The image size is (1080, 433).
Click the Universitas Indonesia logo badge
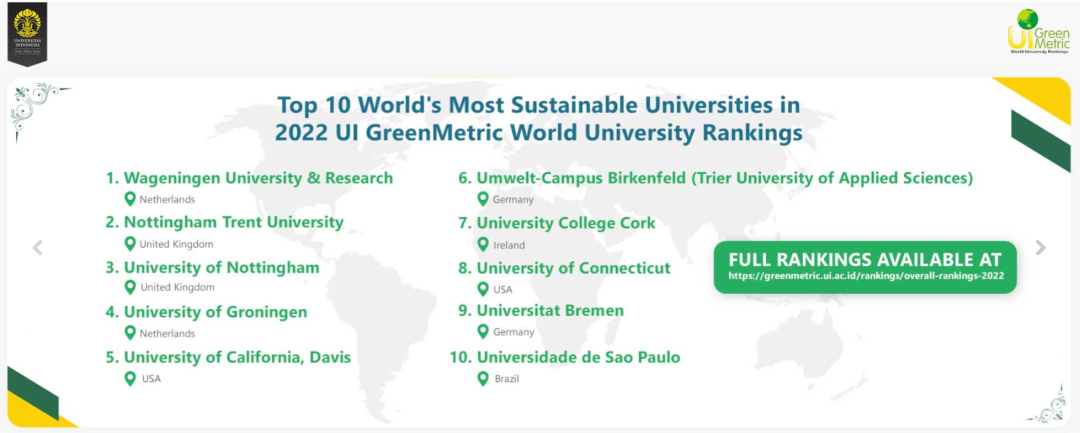click(28, 34)
